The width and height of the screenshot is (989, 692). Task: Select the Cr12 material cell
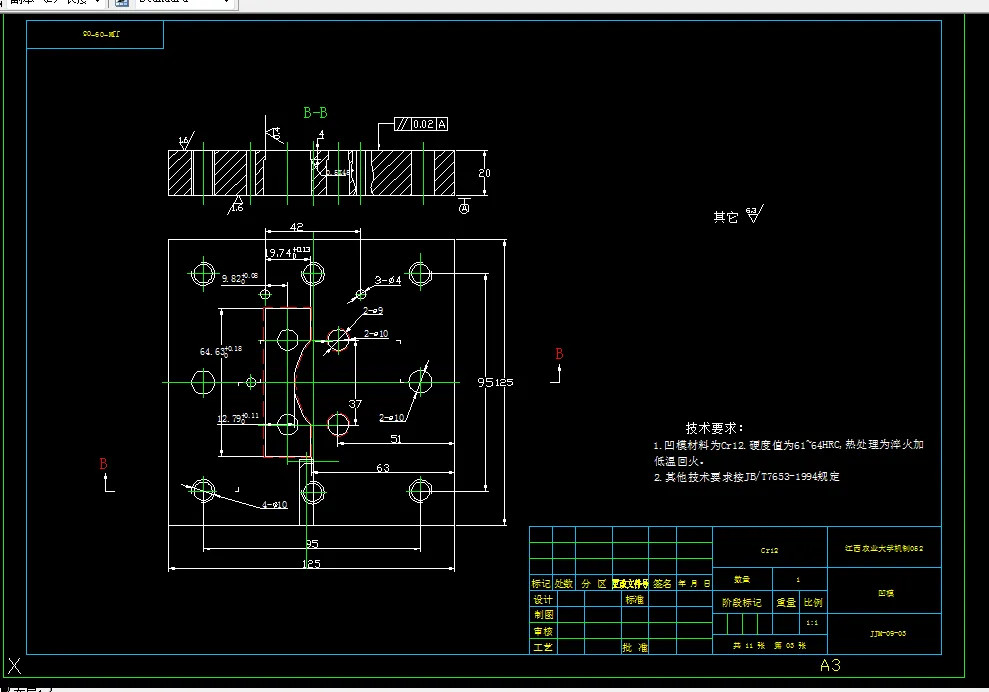tap(769, 550)
